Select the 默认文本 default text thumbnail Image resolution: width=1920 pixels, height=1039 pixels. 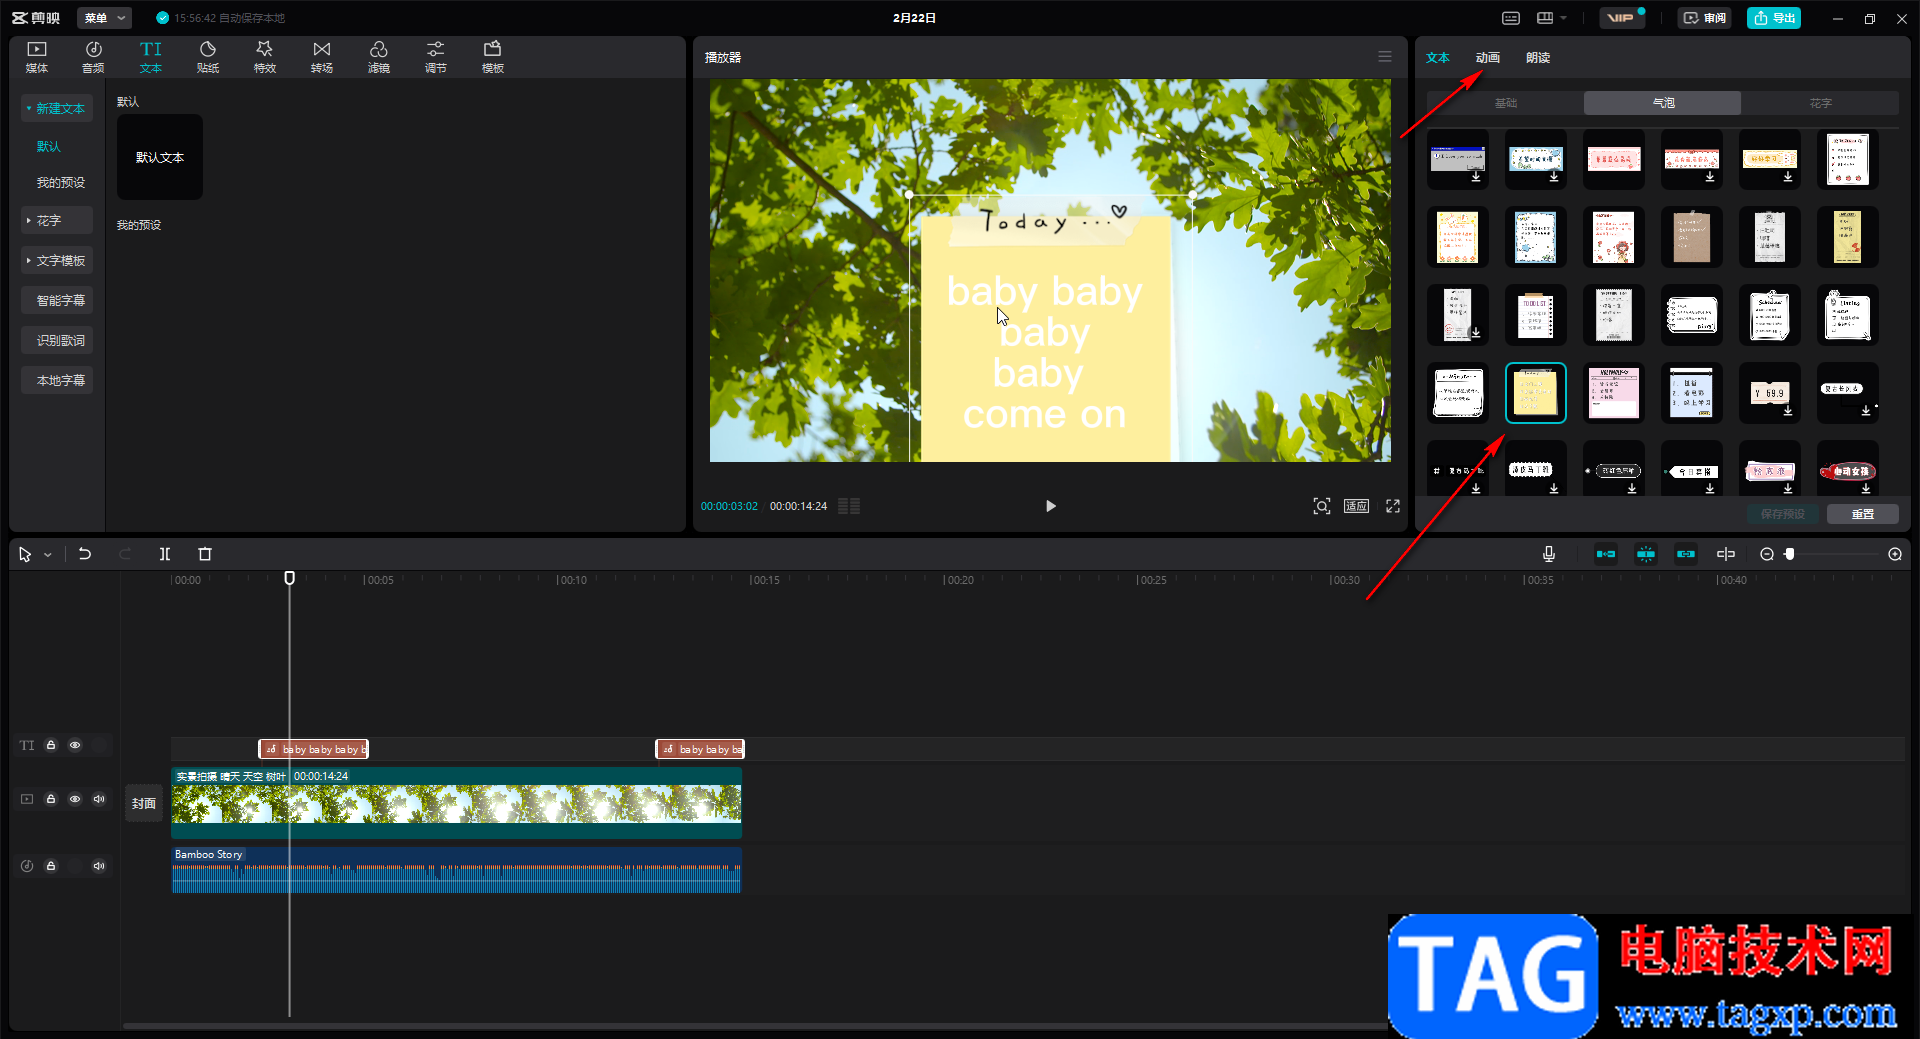pos(160,157)
